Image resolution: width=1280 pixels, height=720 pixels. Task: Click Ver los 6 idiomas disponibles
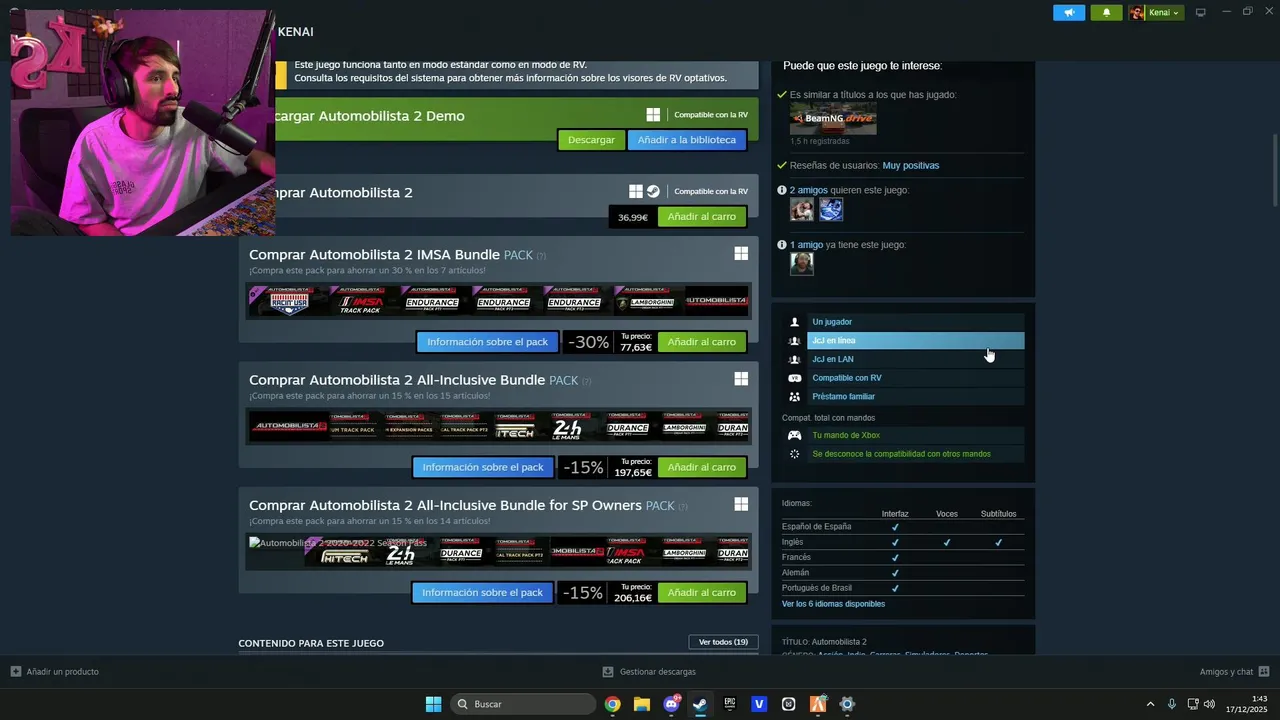833,604
